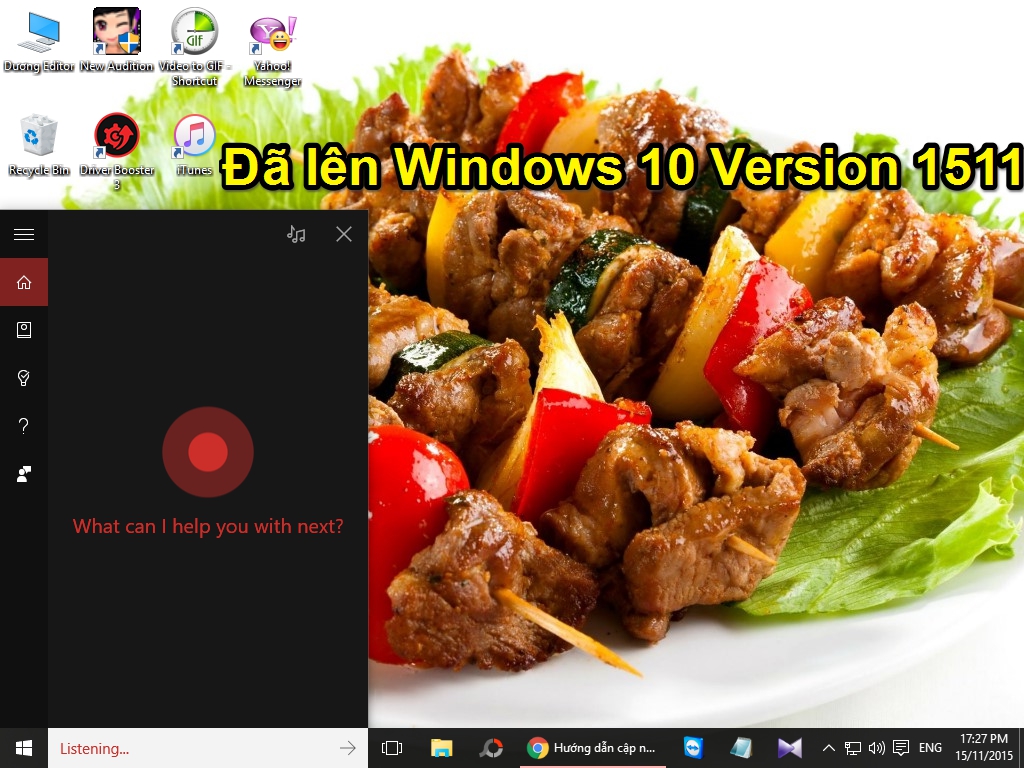1024x768 pixels.
Task: Click the 'What can I help you with next?' text
Action: coord(208,526)
